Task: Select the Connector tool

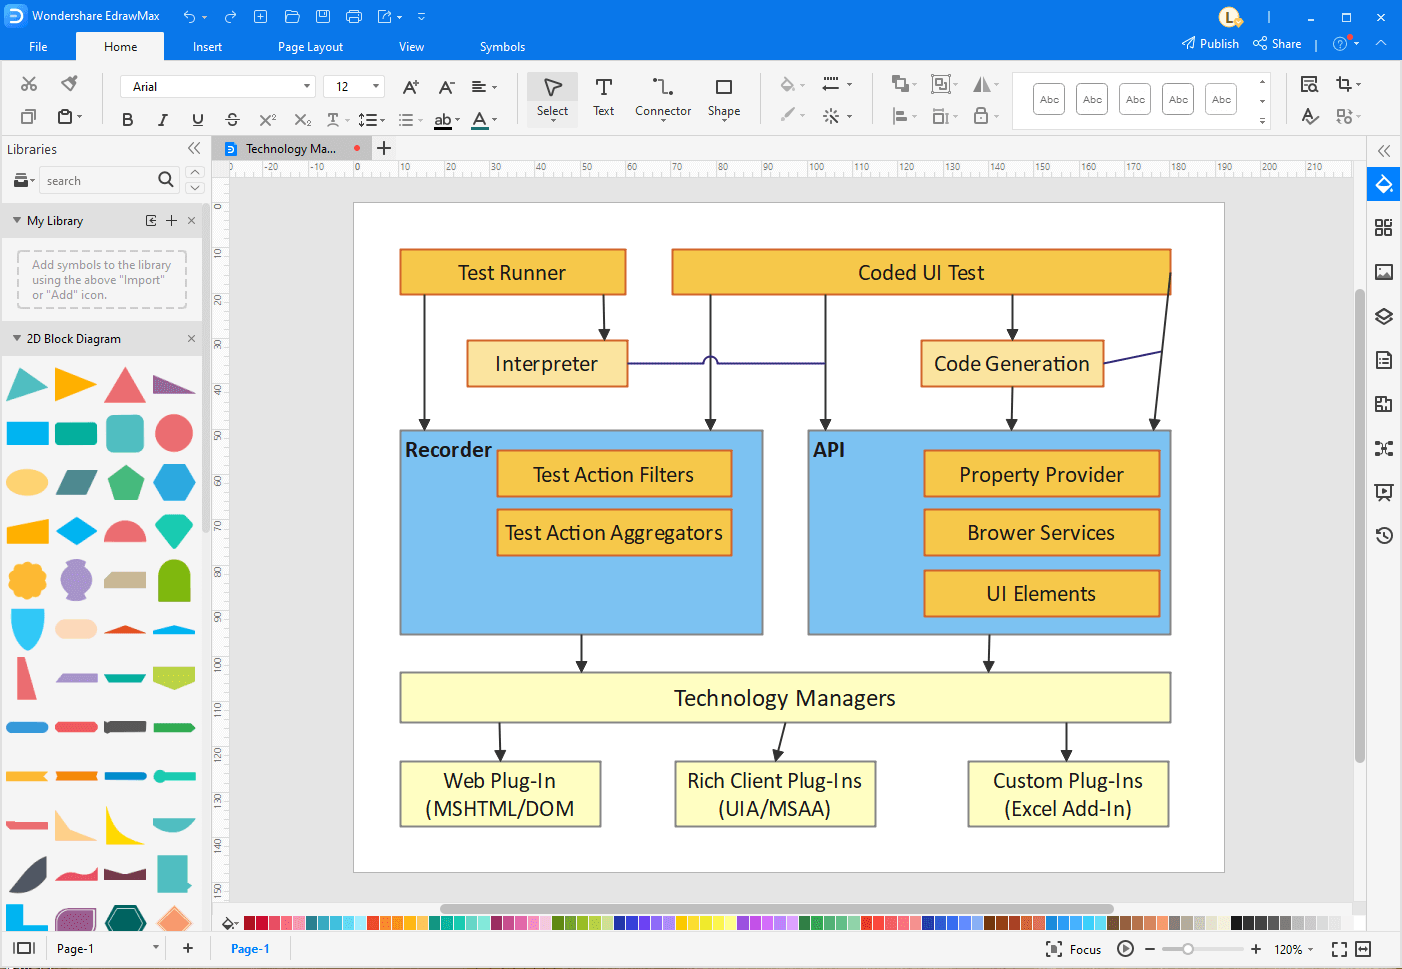Action: point(662,97)
